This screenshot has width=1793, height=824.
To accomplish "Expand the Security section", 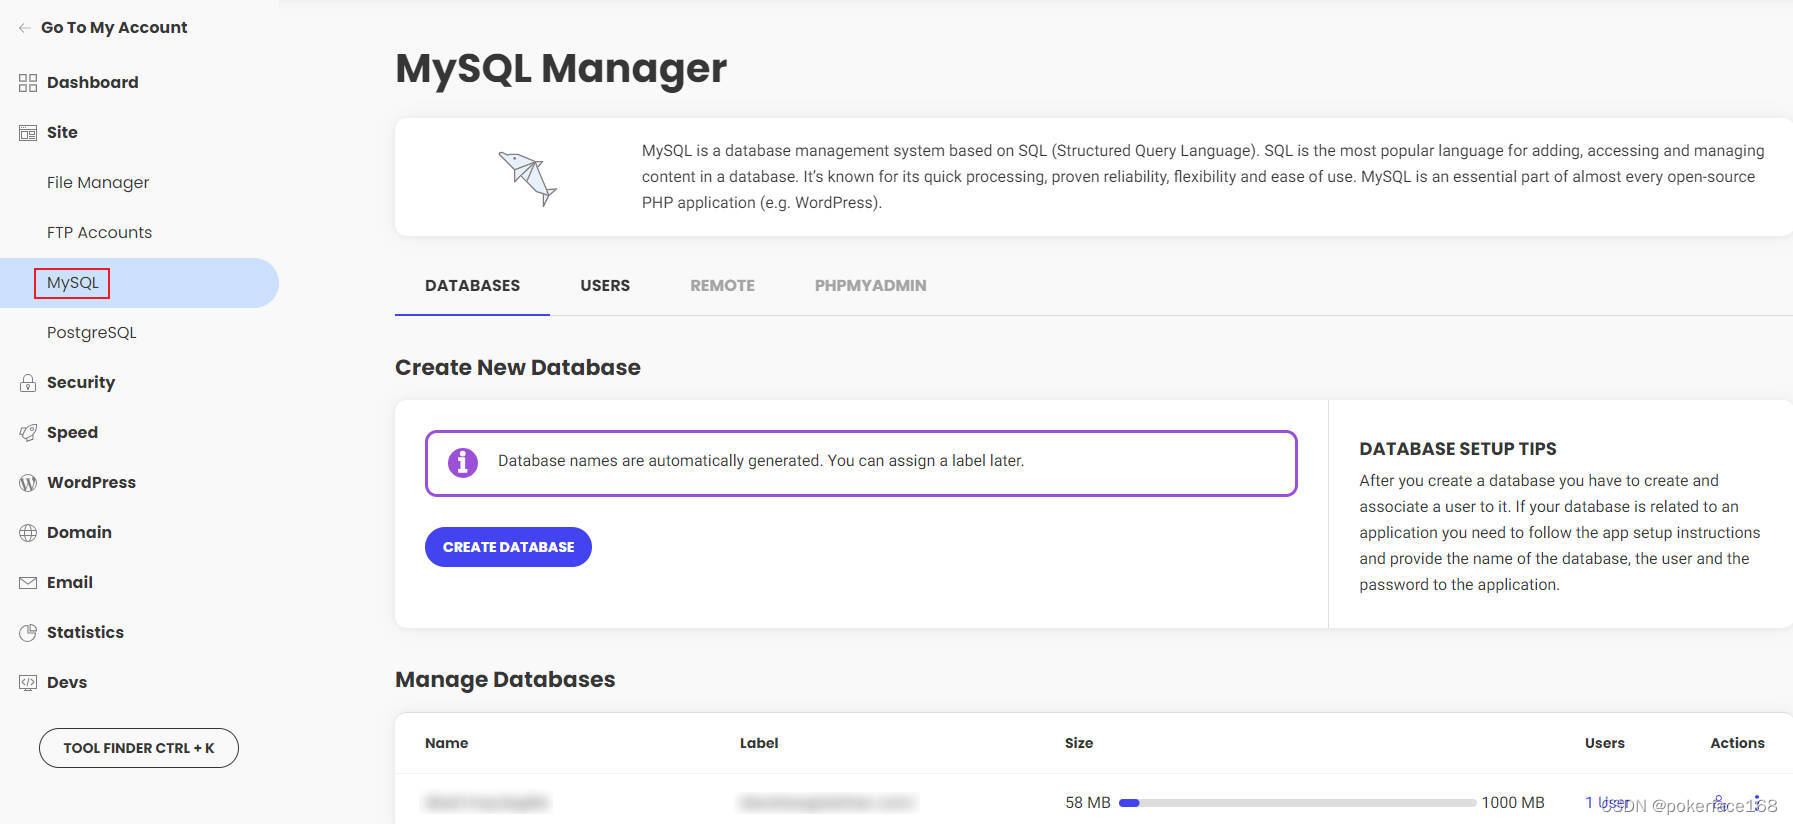I will [80, 382].
